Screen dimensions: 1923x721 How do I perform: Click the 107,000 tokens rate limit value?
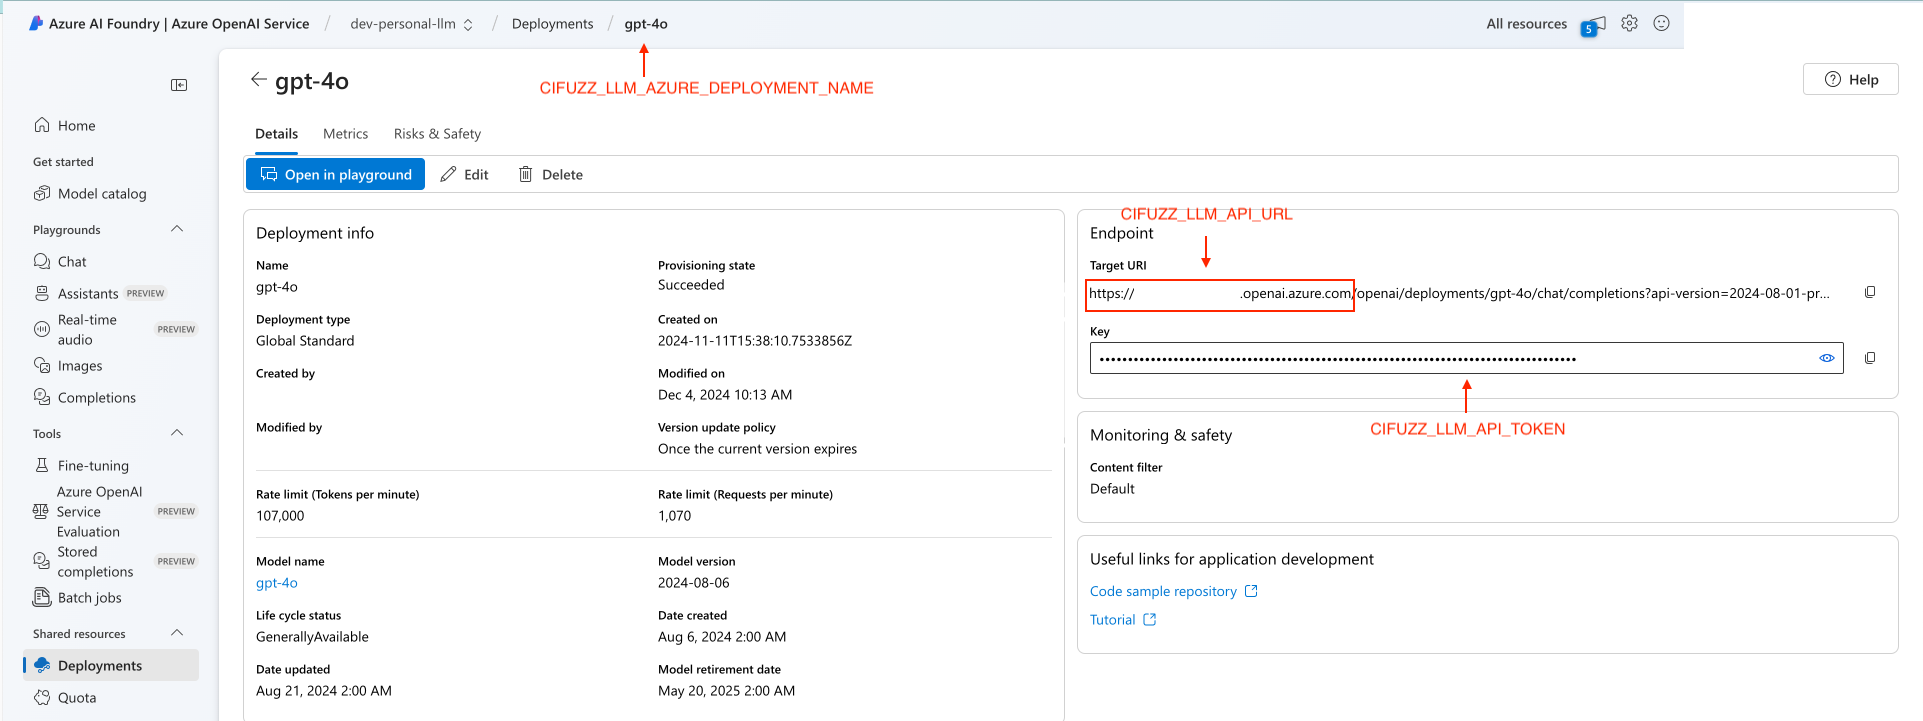click(280, 516)
